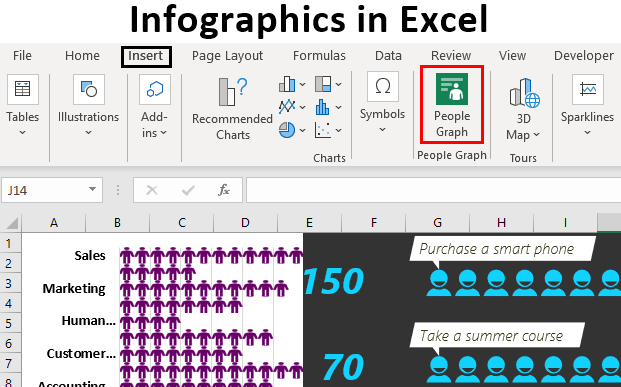Expand the 3D Map dropdown arrow
The image size is (621, 387).
(x=536, y=135)
